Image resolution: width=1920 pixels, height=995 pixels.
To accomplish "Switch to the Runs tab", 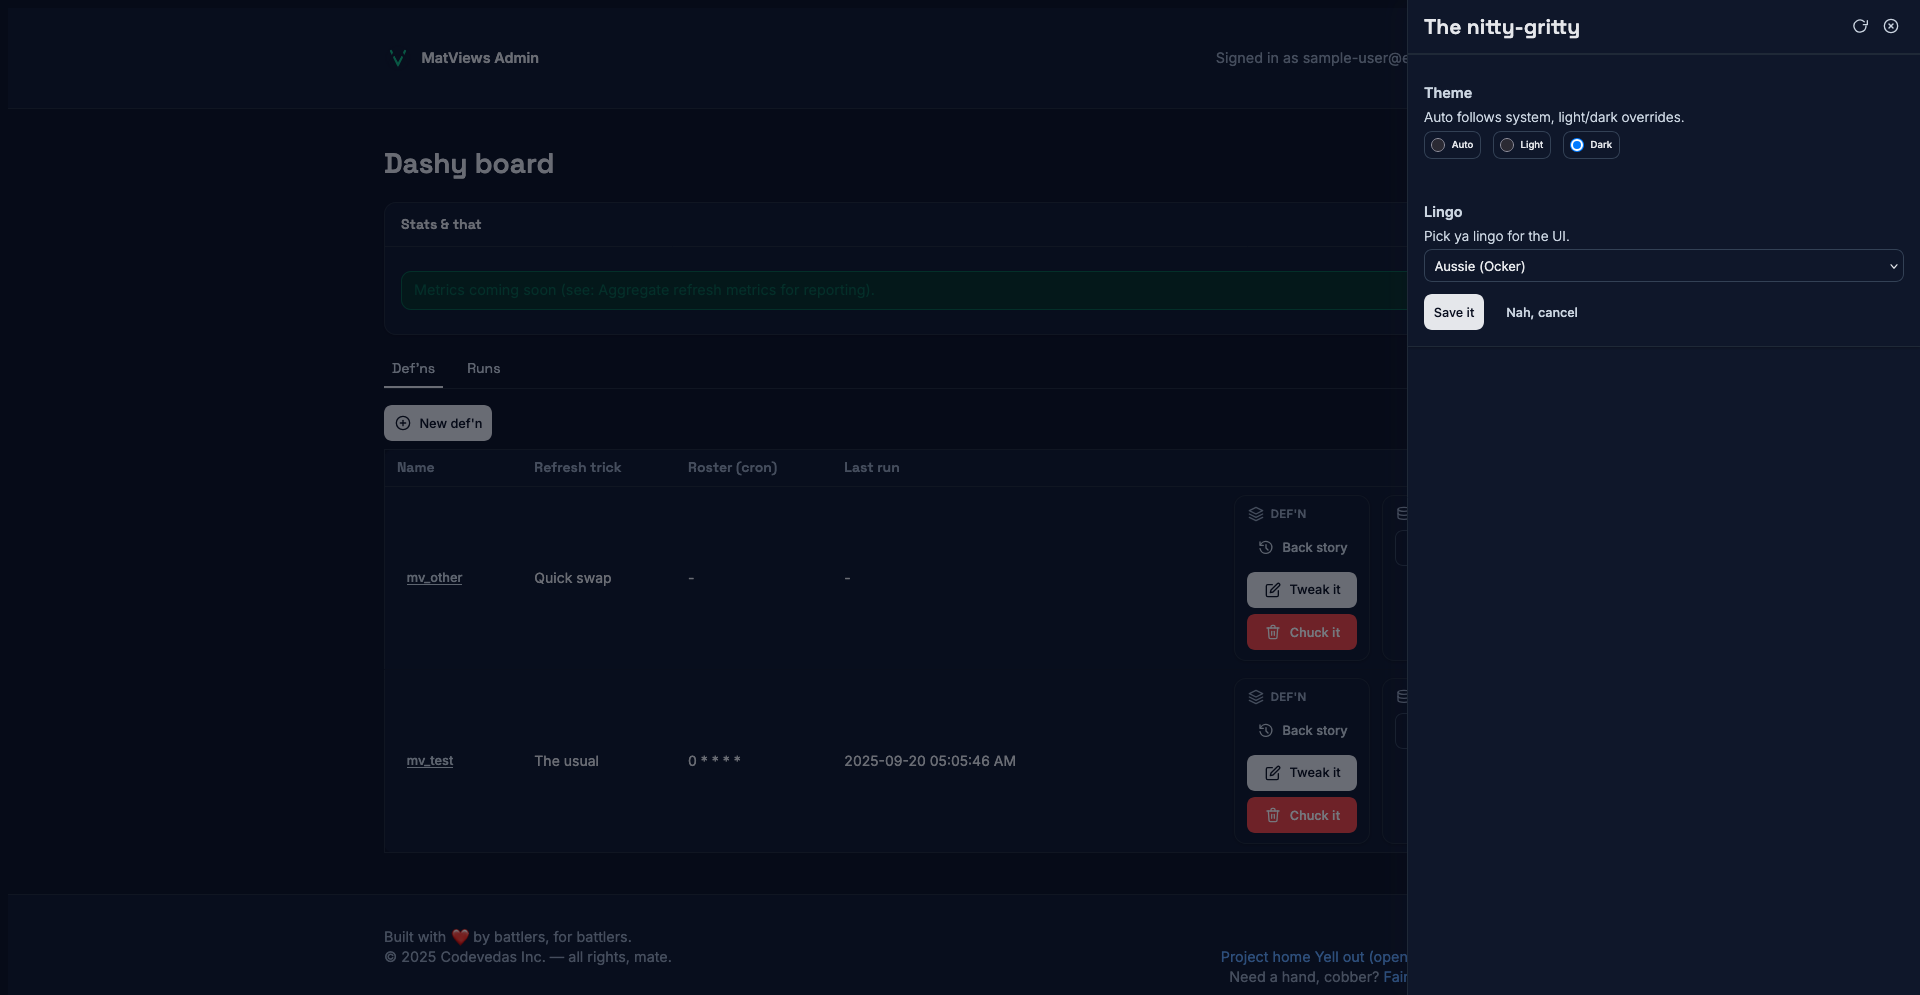I will pyautogui.click(x=483, y=369).
